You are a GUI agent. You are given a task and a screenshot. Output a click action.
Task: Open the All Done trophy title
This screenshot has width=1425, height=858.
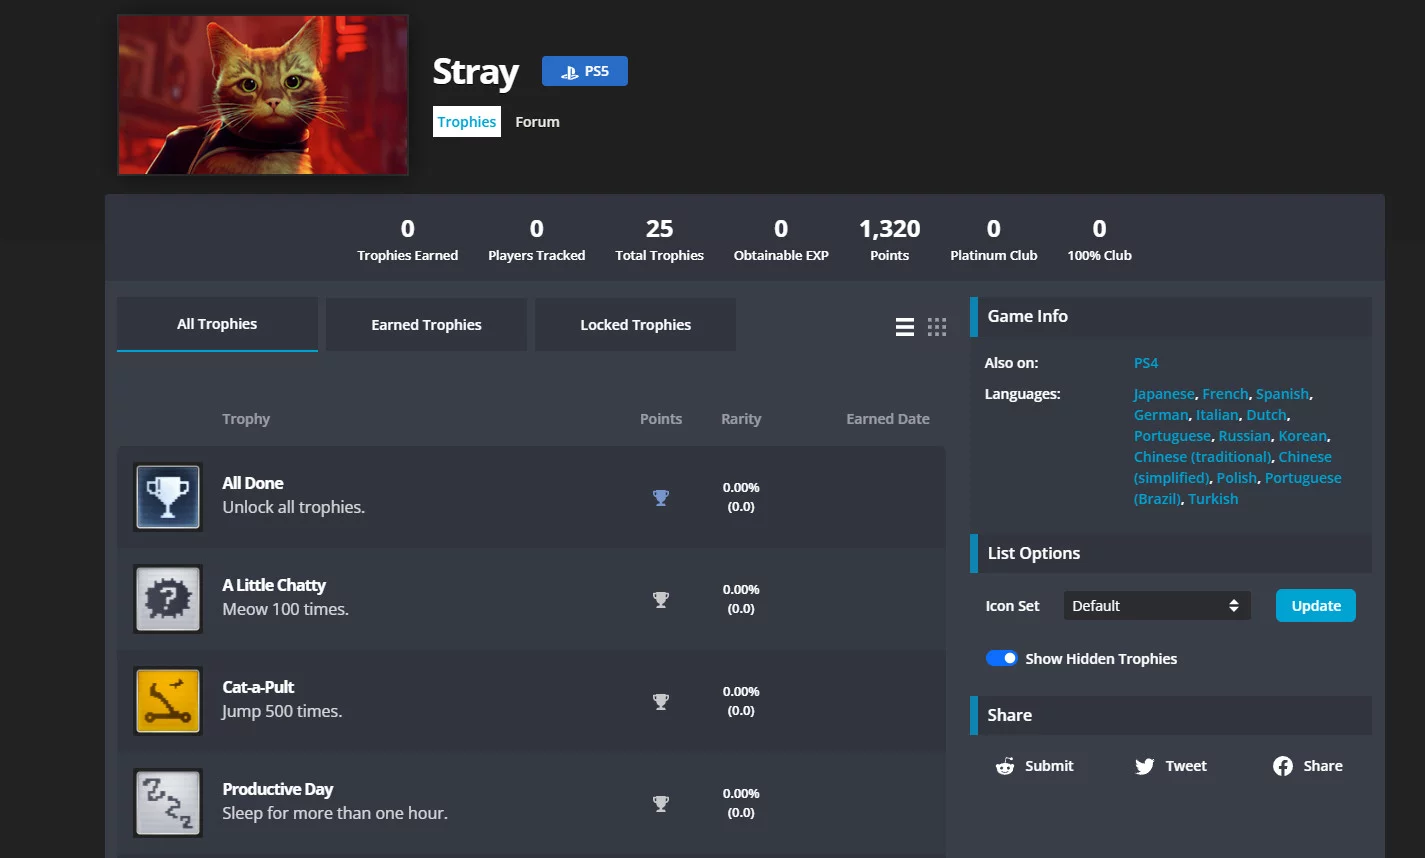253,483
